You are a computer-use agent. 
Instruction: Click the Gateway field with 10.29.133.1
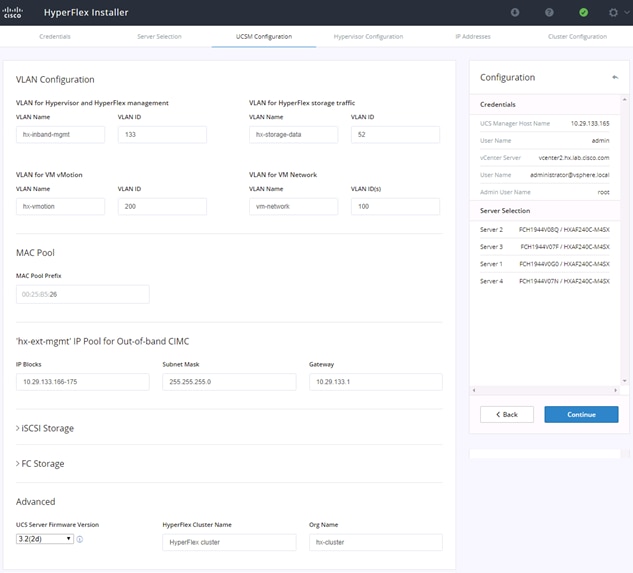[376, 382]
